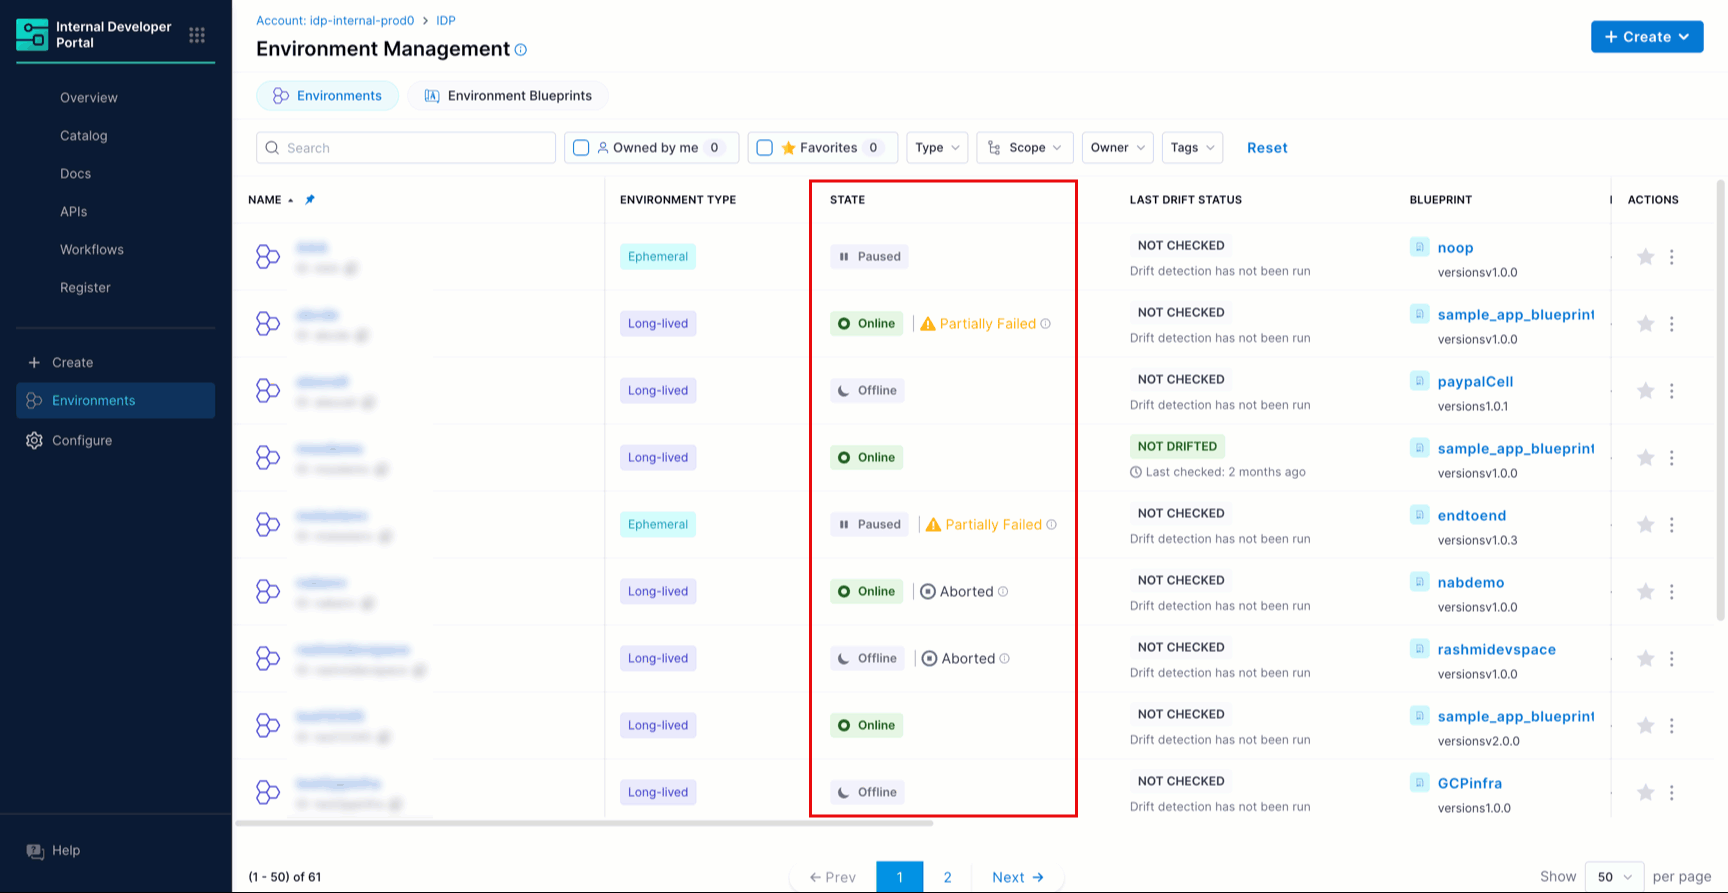Toggle the Owned by me checkbox

(581, 148)
